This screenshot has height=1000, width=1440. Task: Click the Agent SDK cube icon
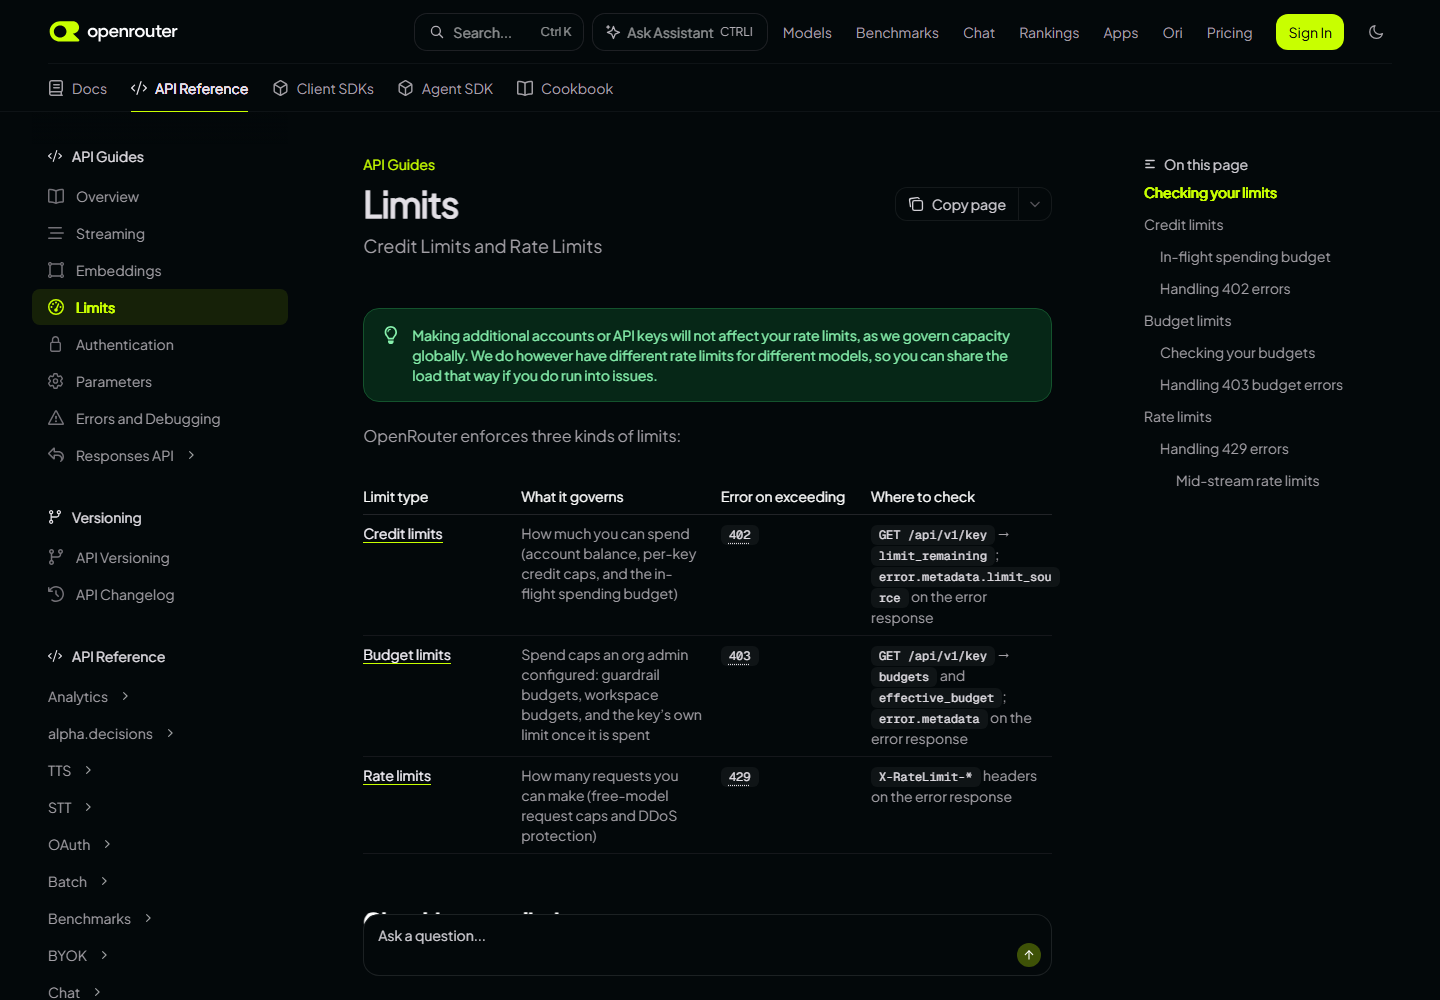pos(405,88)
